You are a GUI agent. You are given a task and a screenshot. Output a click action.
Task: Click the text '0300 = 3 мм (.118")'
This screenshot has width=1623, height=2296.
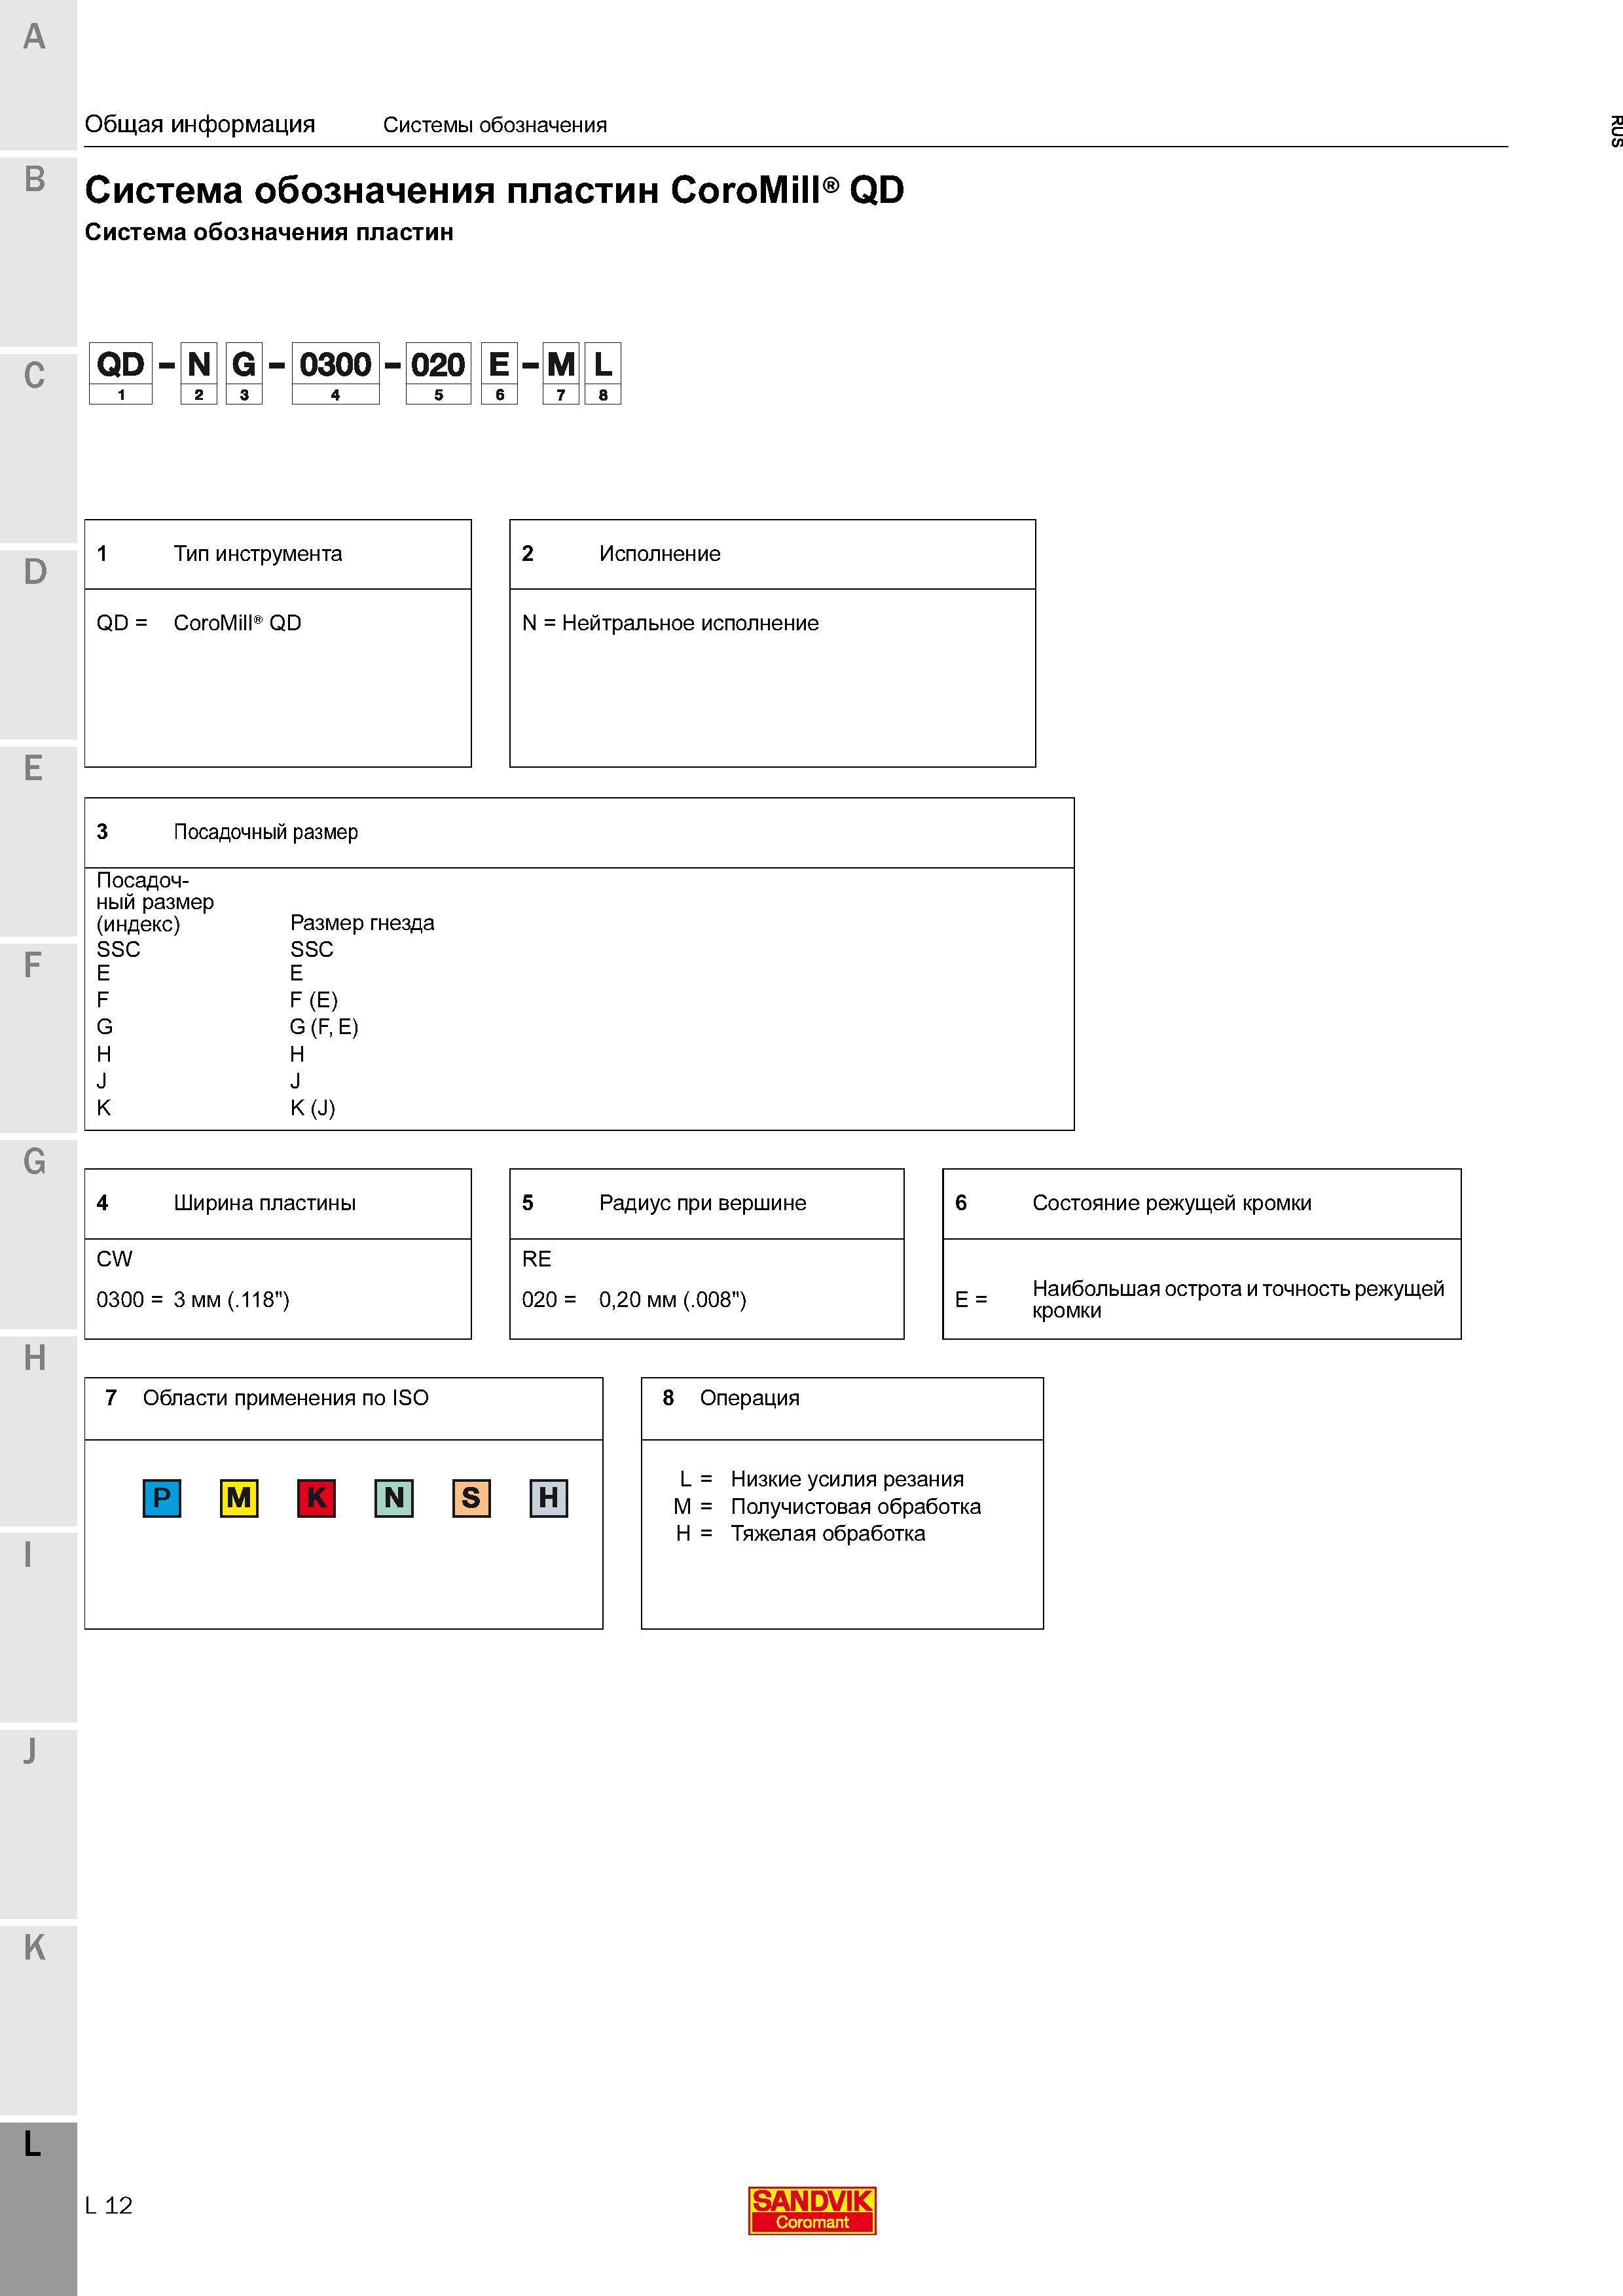pyautogui.click(x=193, y=1300)
